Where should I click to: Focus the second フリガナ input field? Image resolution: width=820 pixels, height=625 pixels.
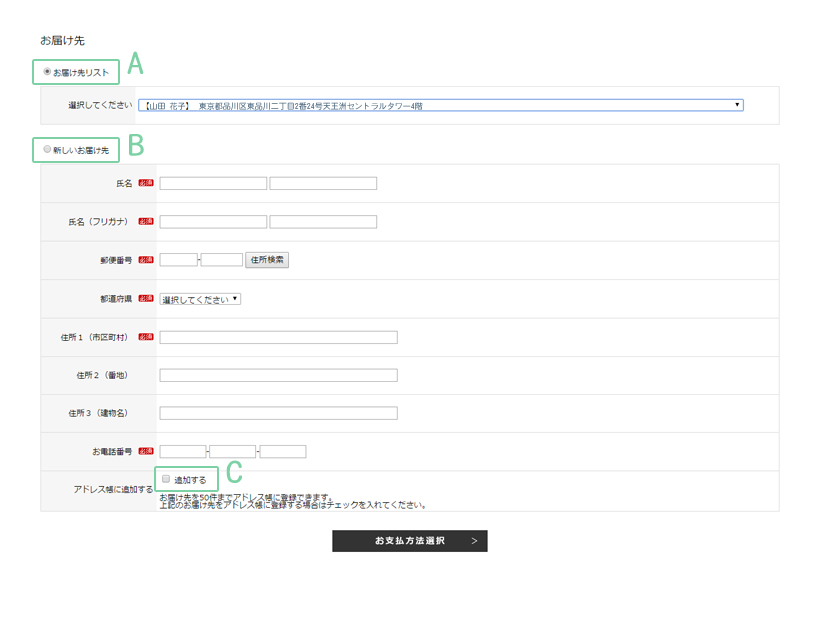pos(323,222)
